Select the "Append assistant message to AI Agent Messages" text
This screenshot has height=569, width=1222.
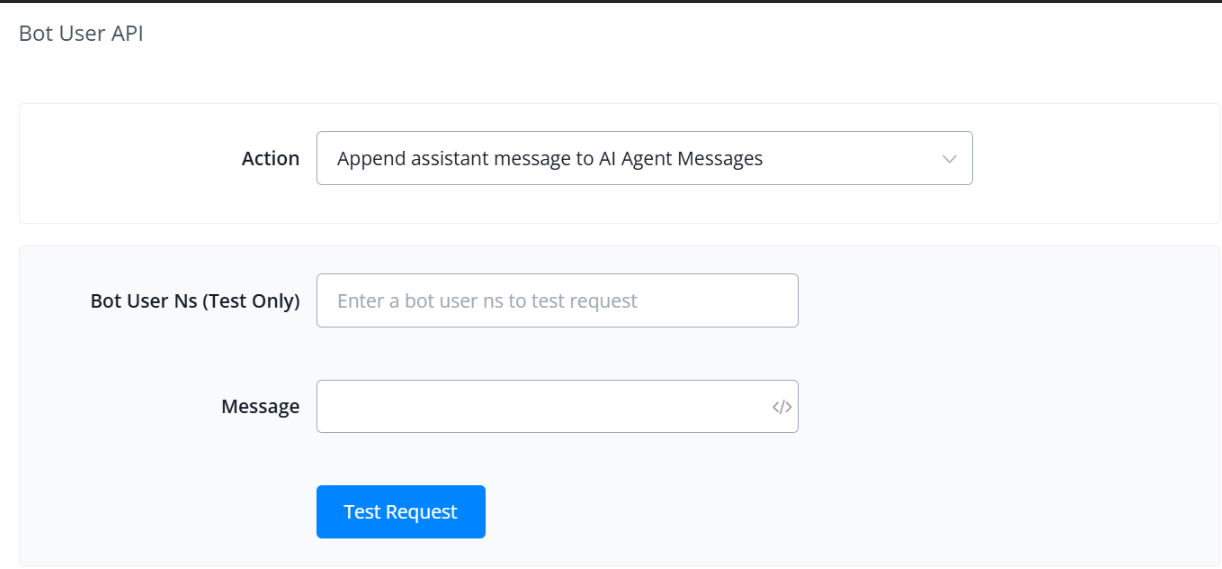[550, 159]
